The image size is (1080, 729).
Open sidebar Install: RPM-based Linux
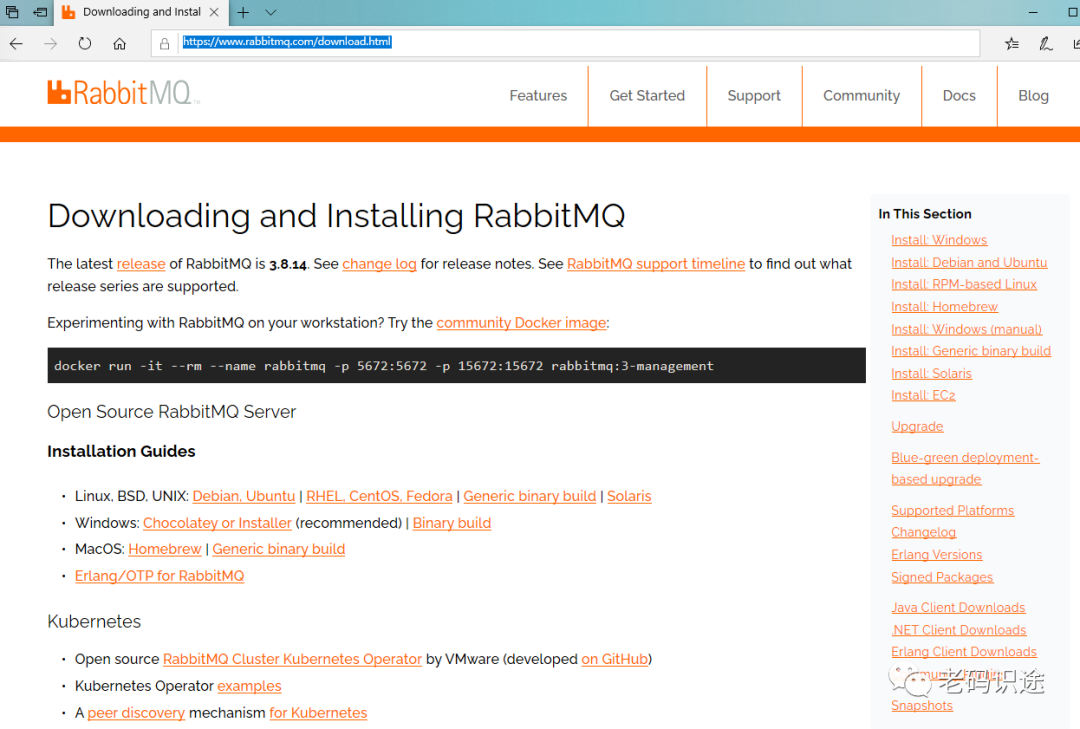964,284
